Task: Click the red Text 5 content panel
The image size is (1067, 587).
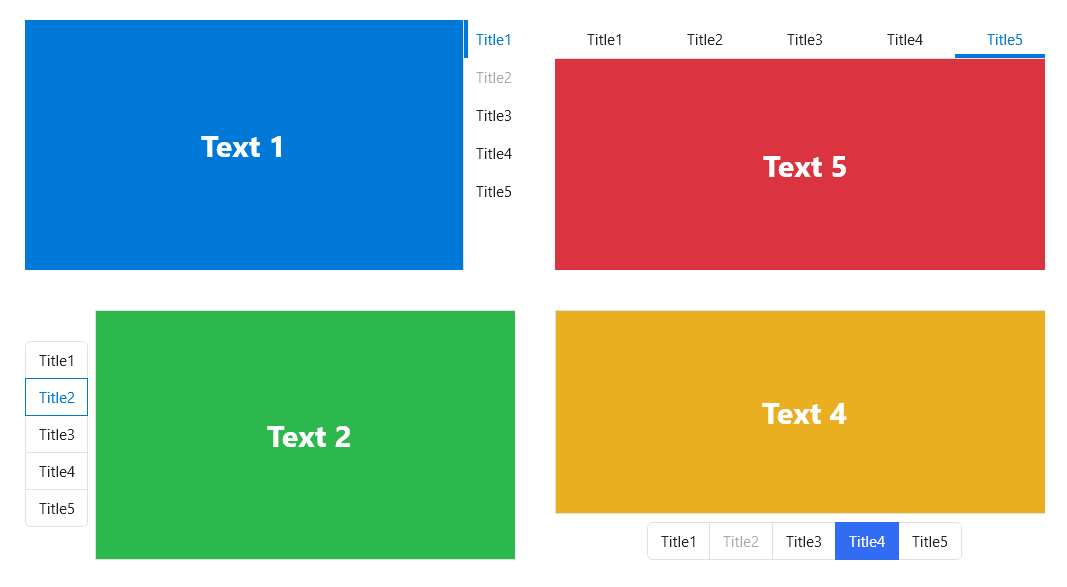Action: (800, 165)
